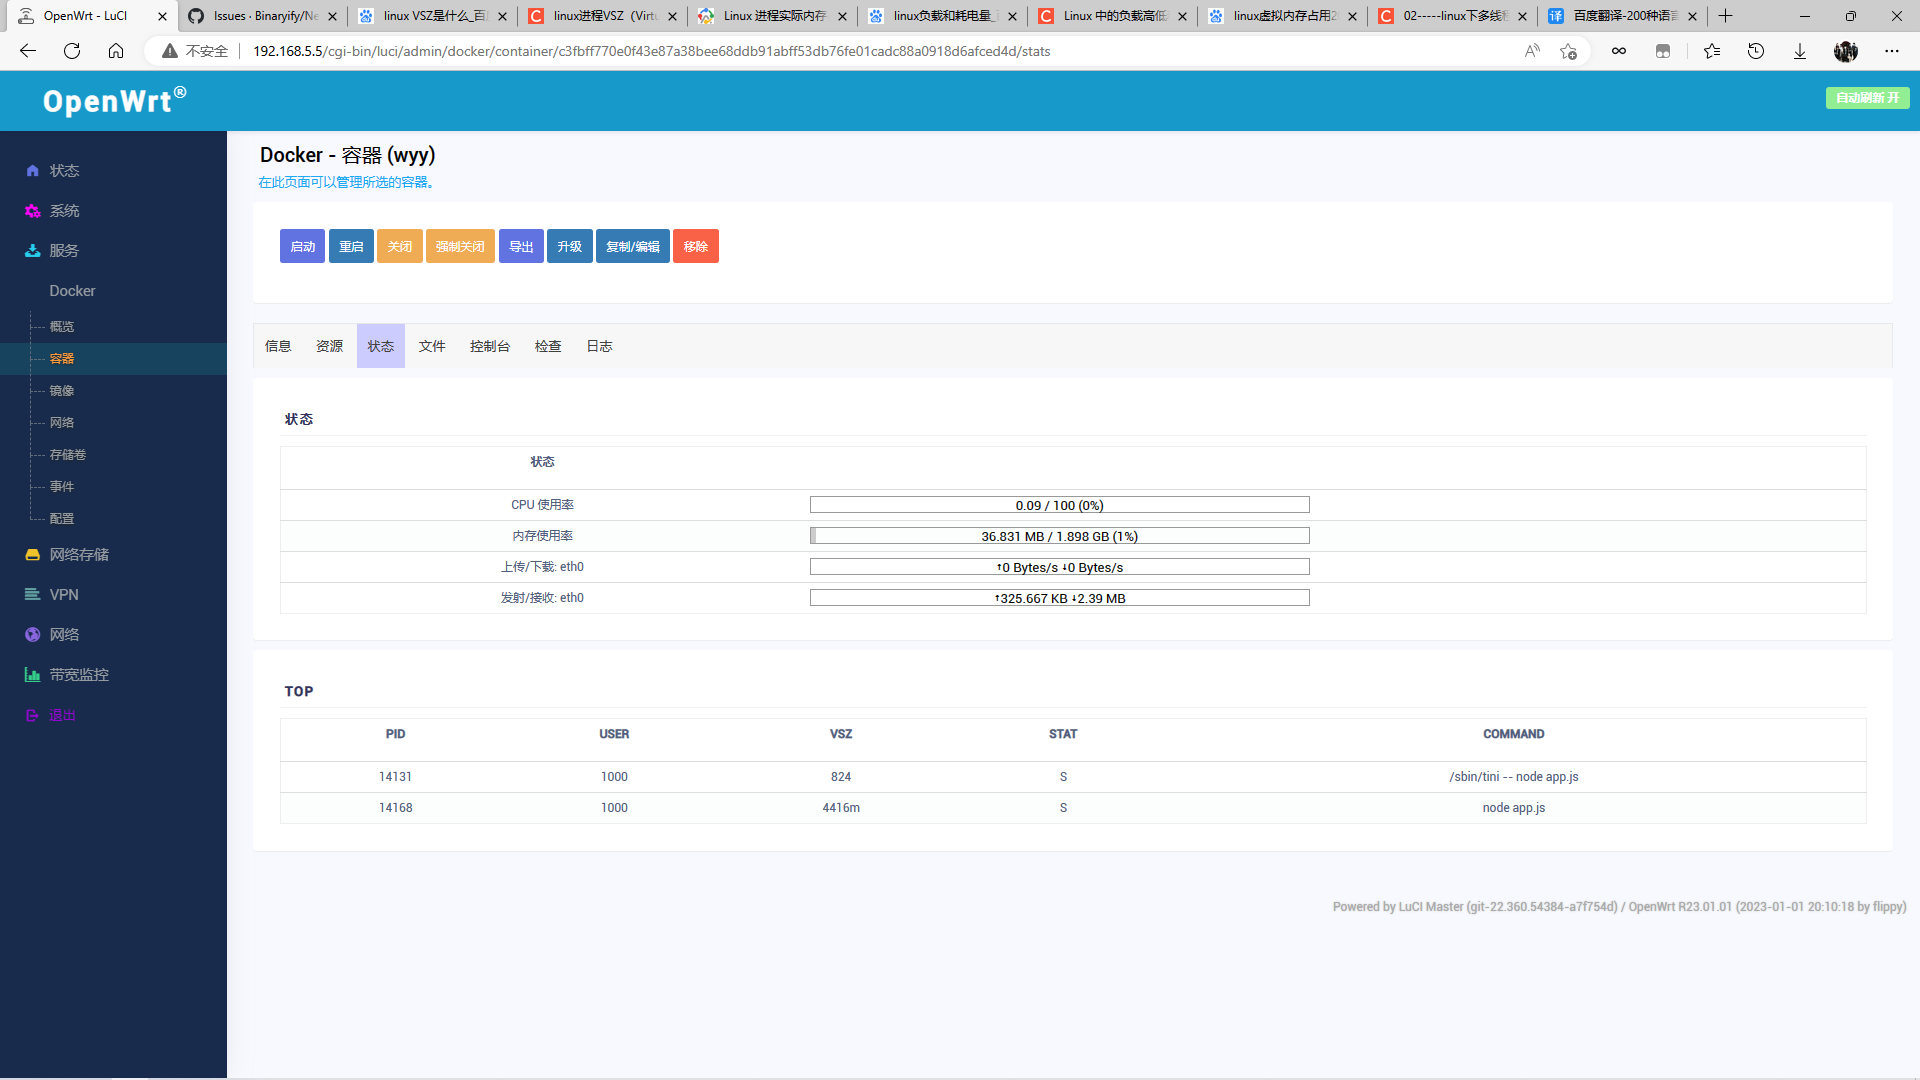Select 镜像 (Images) under Docker menu
The image size is (1920, 1080).
60,390
